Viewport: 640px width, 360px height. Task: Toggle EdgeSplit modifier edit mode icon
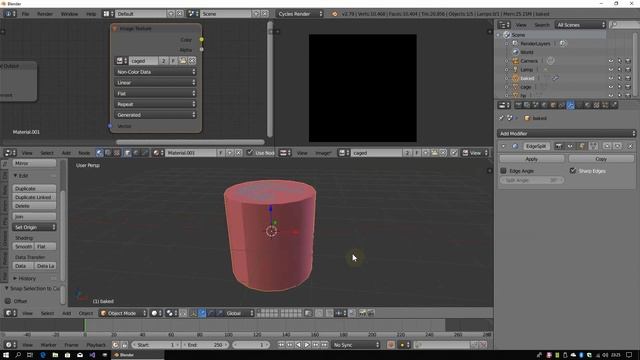click(x=582, y=146)
